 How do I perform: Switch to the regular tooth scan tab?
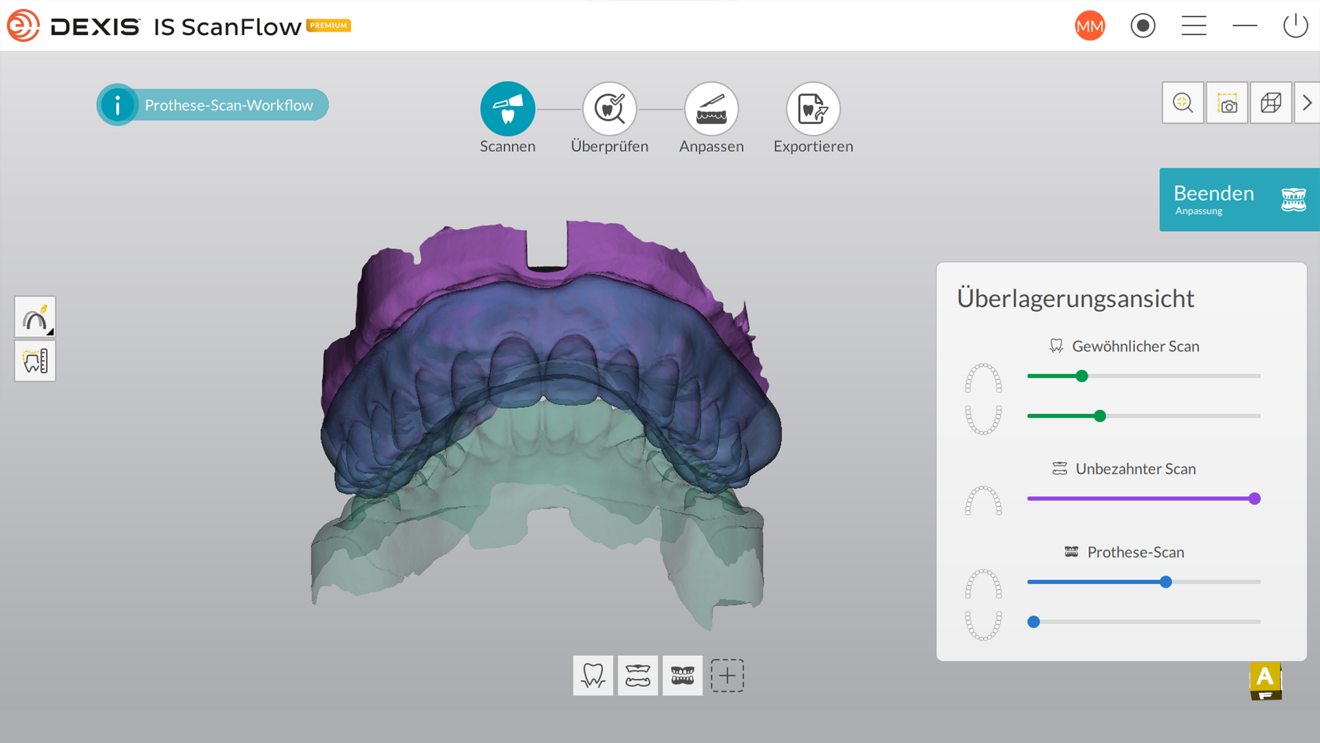593,676
